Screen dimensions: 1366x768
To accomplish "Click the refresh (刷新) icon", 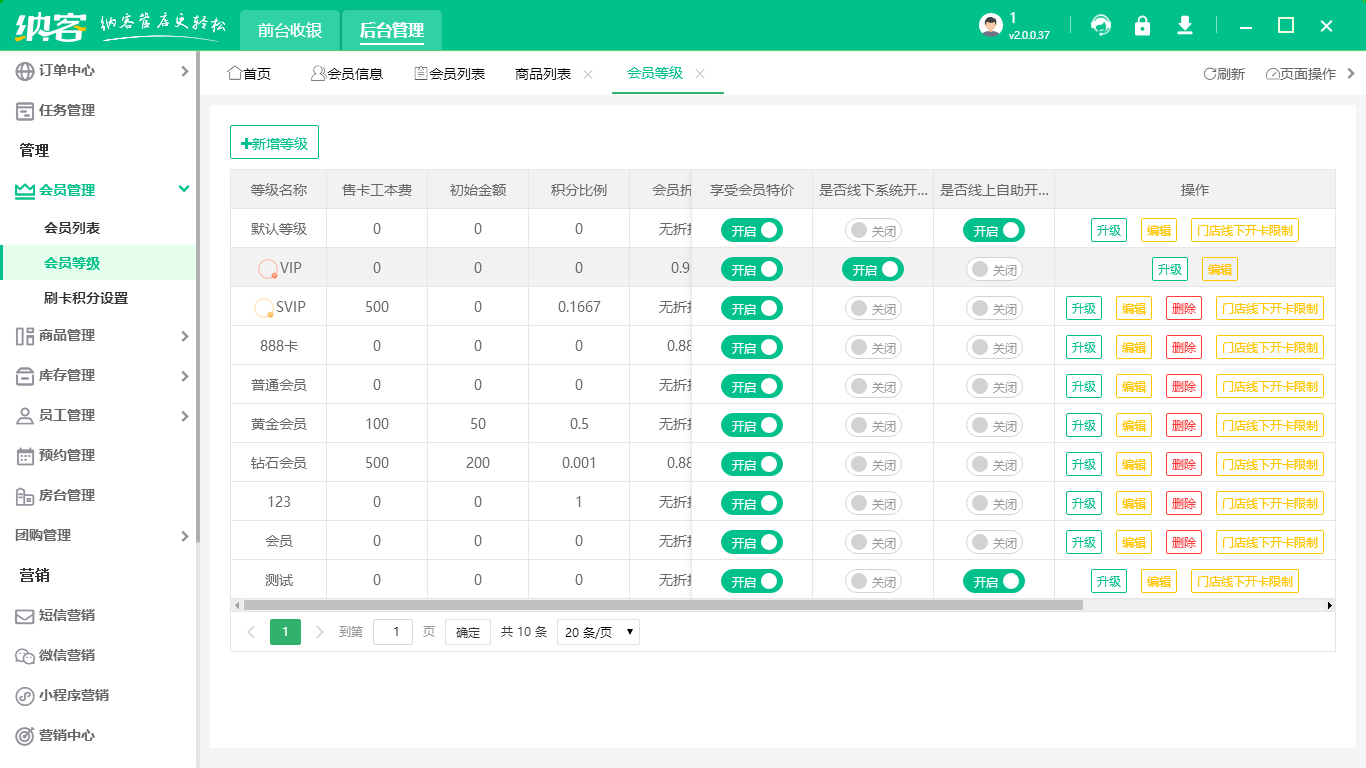I will 1223,74.
